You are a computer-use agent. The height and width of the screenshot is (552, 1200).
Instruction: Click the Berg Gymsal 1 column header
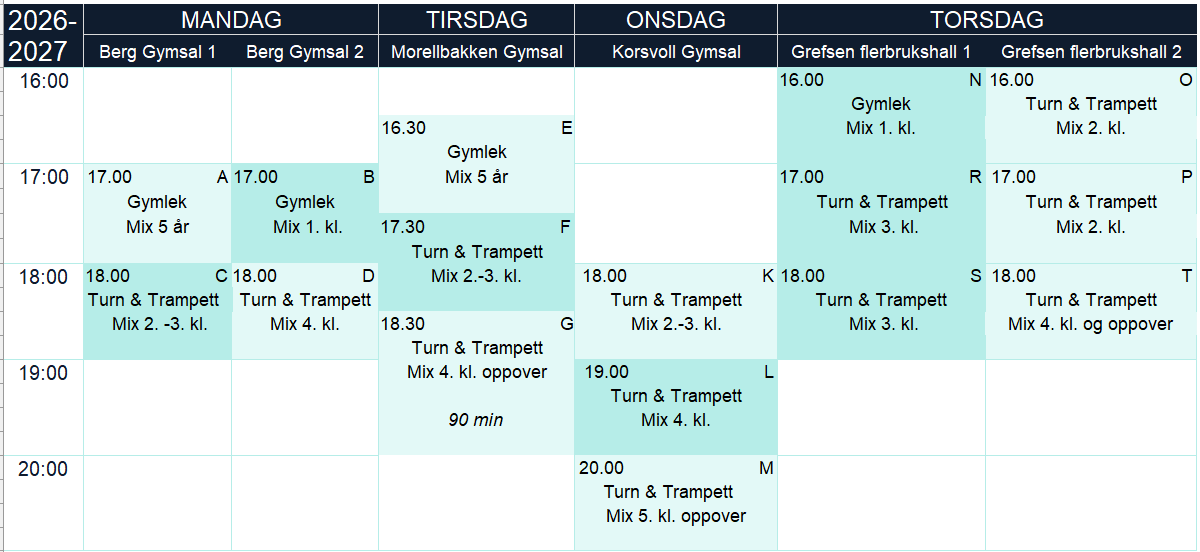(158, 52)
